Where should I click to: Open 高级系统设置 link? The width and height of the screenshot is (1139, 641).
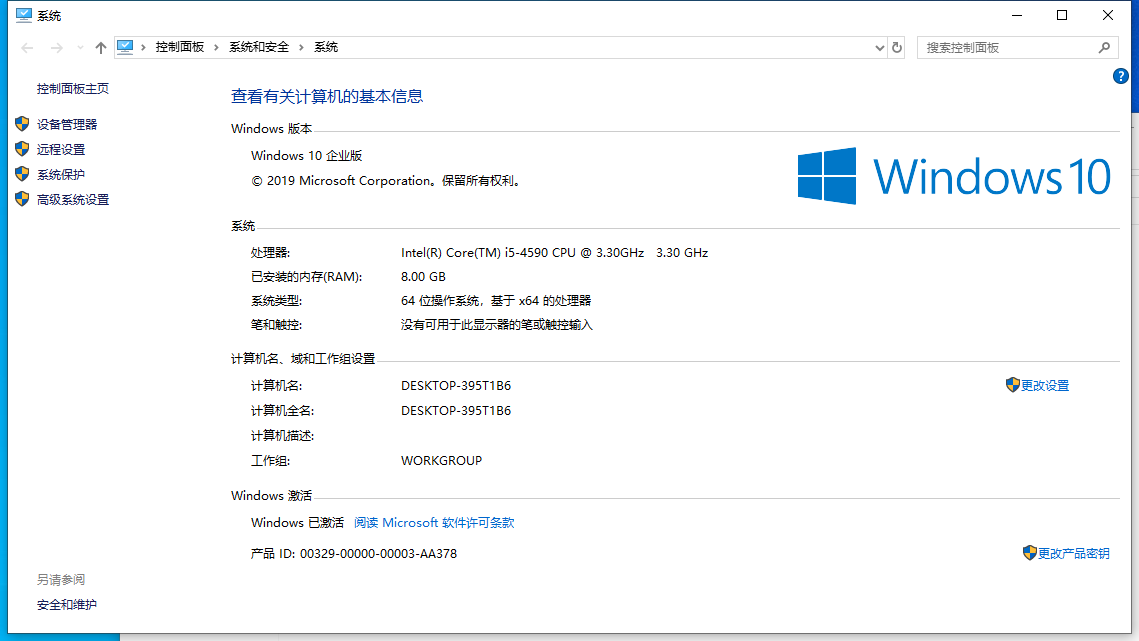73,200
